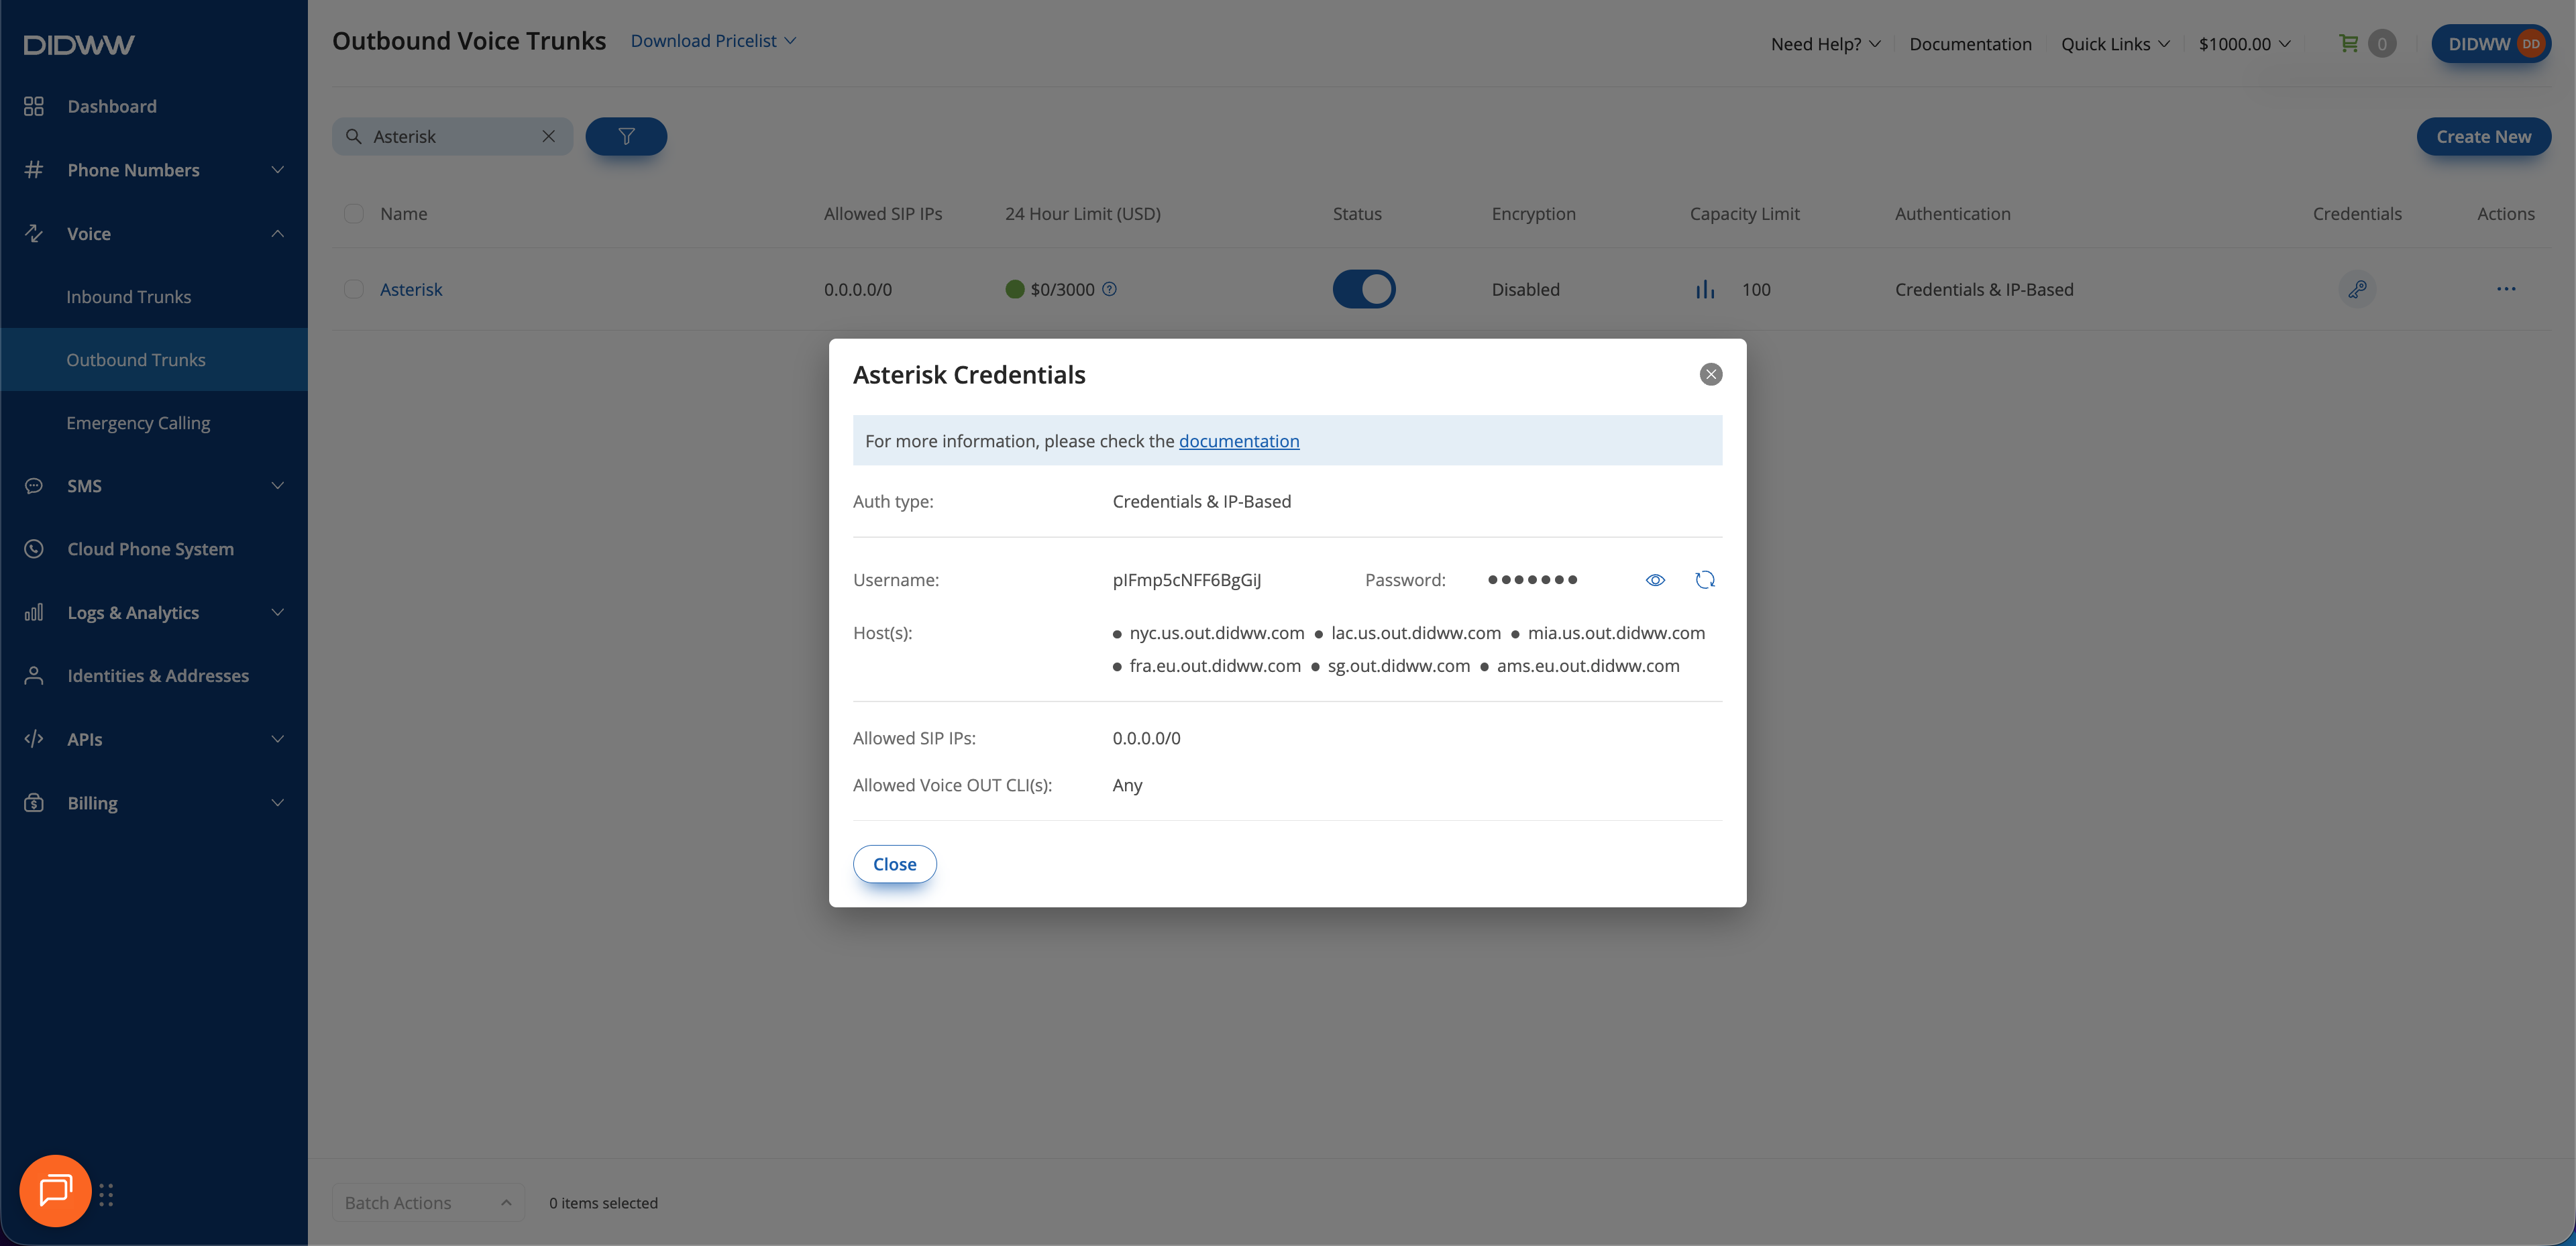Open Emergency Calling page
2576x1246 pixels.
(x=138, y=423)
